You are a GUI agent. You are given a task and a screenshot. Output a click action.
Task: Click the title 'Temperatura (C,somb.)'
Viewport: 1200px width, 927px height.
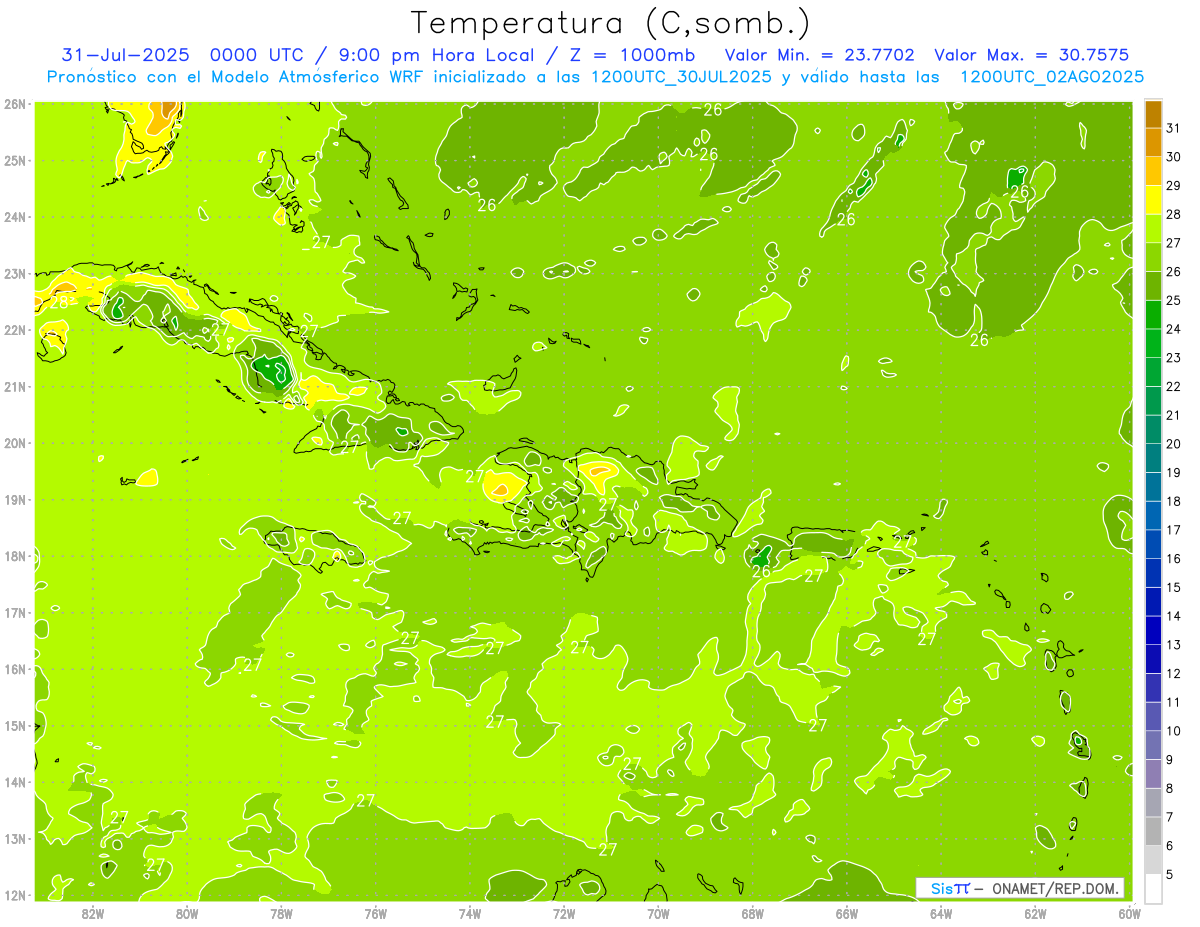click(x=611, y=23)
